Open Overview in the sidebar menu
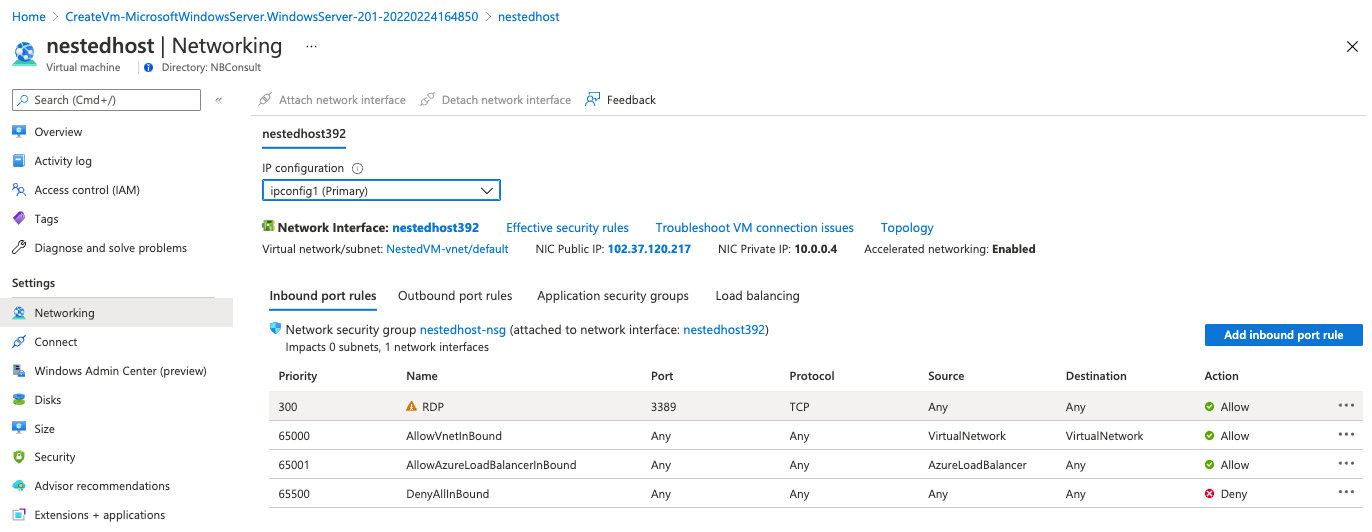The width and height of the screenshot is (1372, 532). pos(58,132)
